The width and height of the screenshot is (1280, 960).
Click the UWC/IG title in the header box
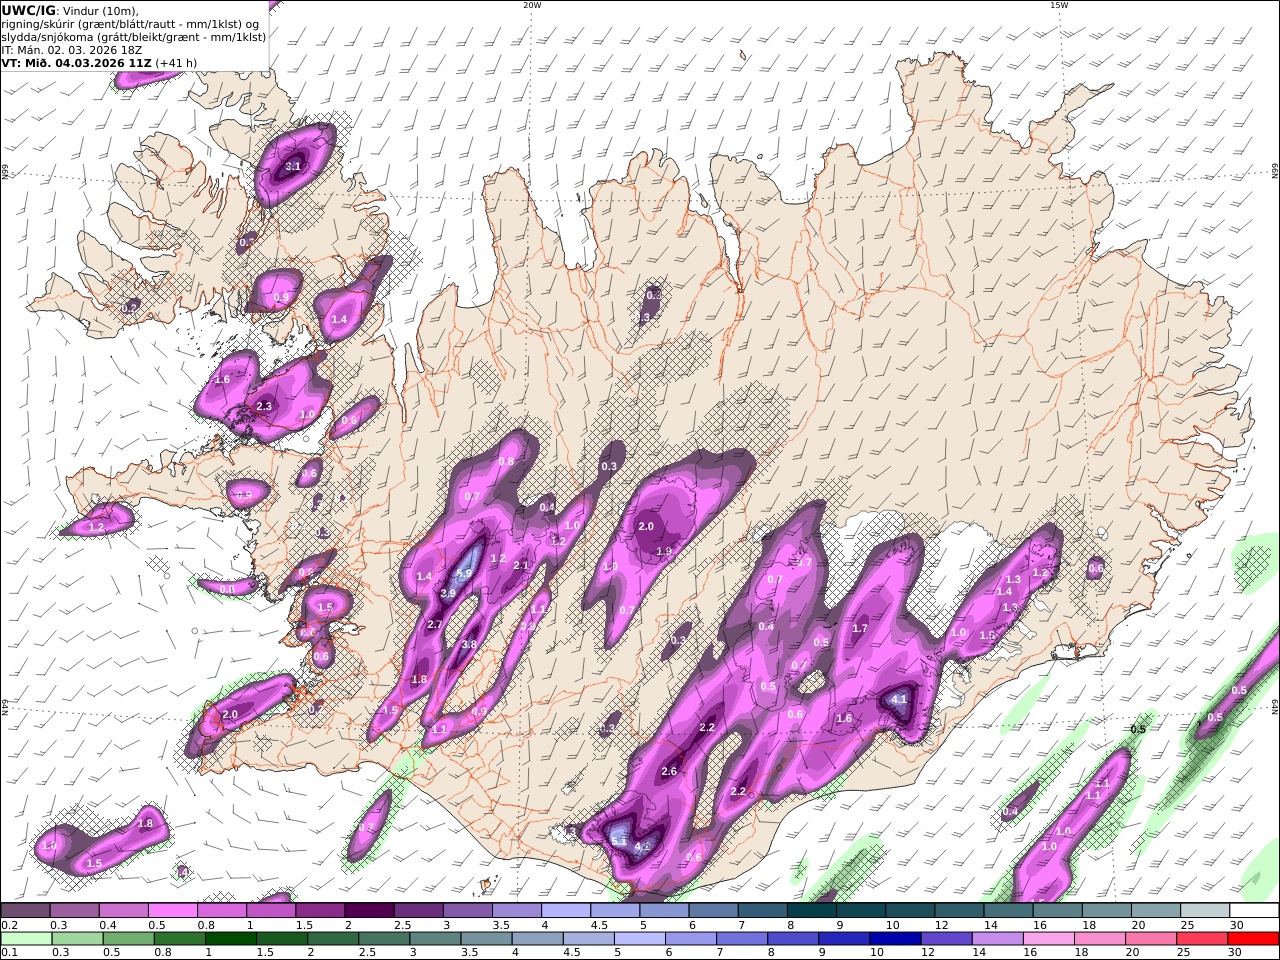click(x=28, y=11)
